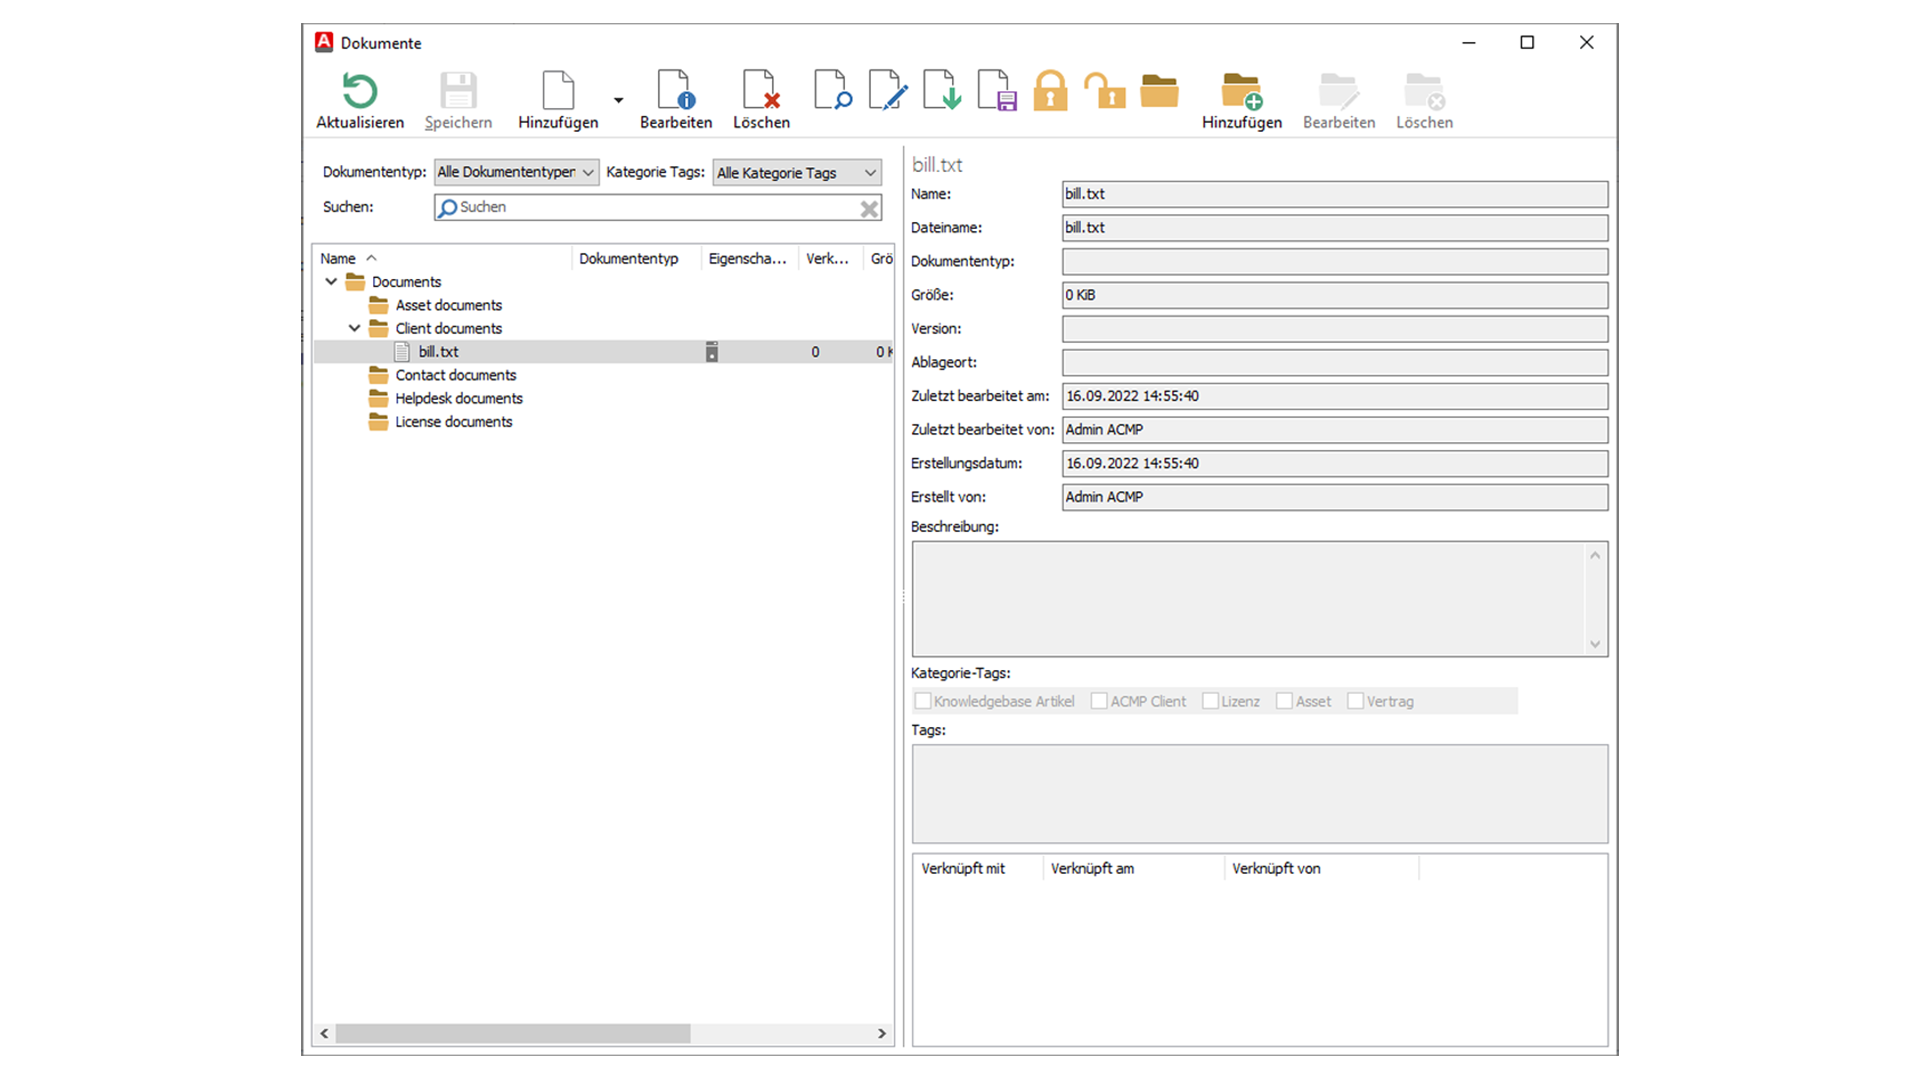Click the Verknüpft am column header
The height and width of the screenshot is (1080, 1920).
(x=1134, y=869)
